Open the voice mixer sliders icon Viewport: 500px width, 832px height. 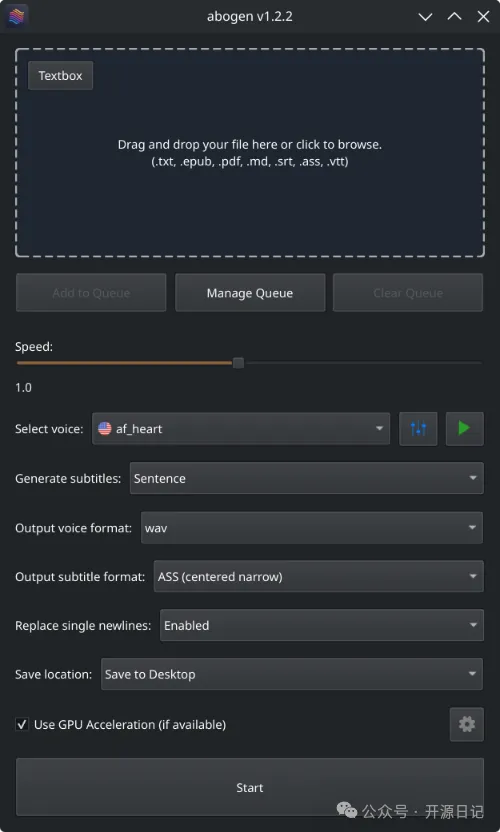point(418,428)
